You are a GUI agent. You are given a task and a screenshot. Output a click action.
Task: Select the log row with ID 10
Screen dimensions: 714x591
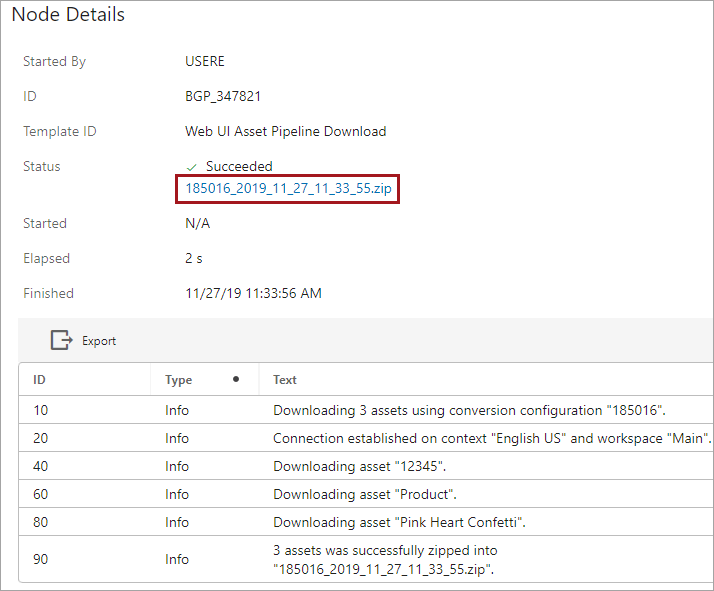pos(40,410)
